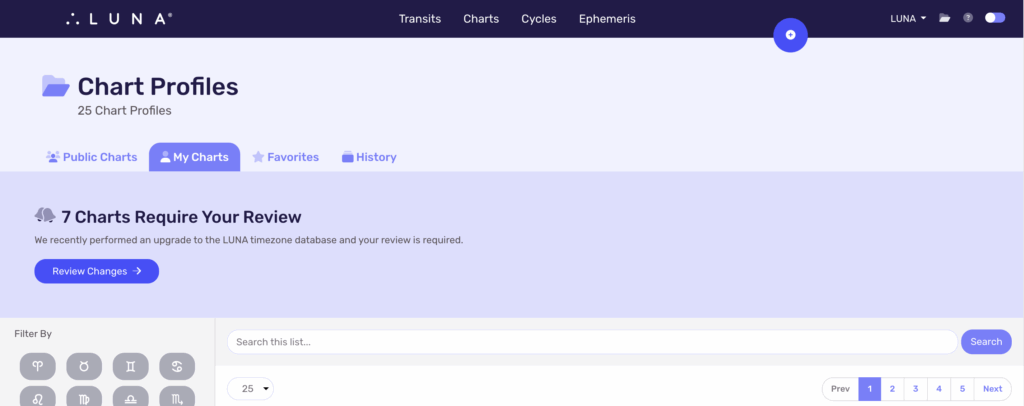Viewport: 1024px width, 406px height.
Task: Open the 25 per page dropdown
Action: pos(250,389)
